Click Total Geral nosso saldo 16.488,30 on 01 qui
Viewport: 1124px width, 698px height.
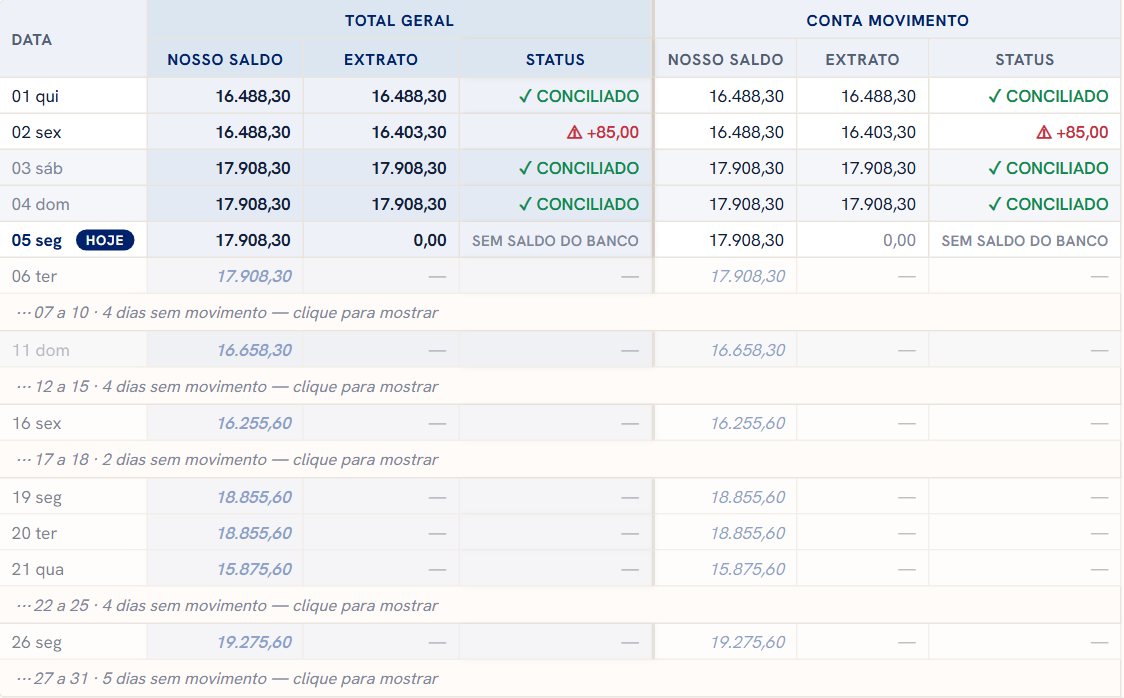click(x=253, y=96)
